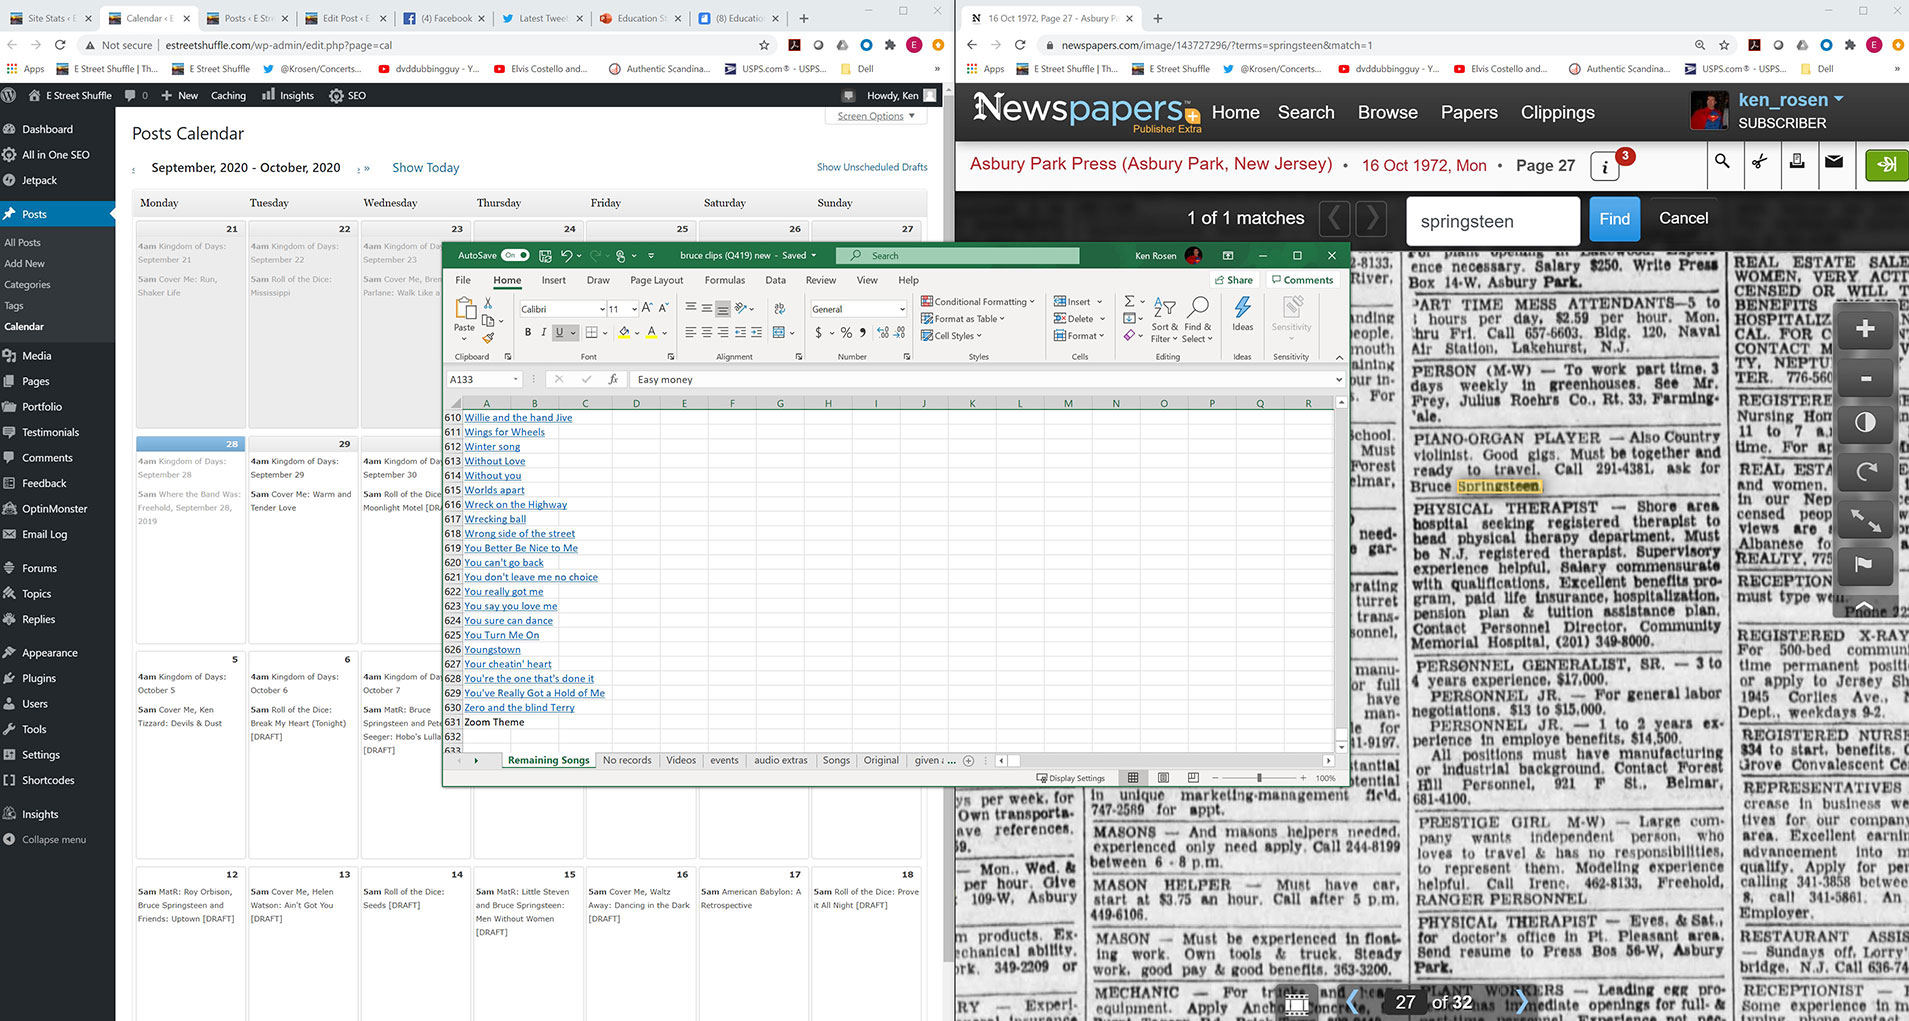Toggle Underline formatting in Excel ribbon
Screen dimensions: 1909x1021
pyautogui.click(x=559, y=332)
